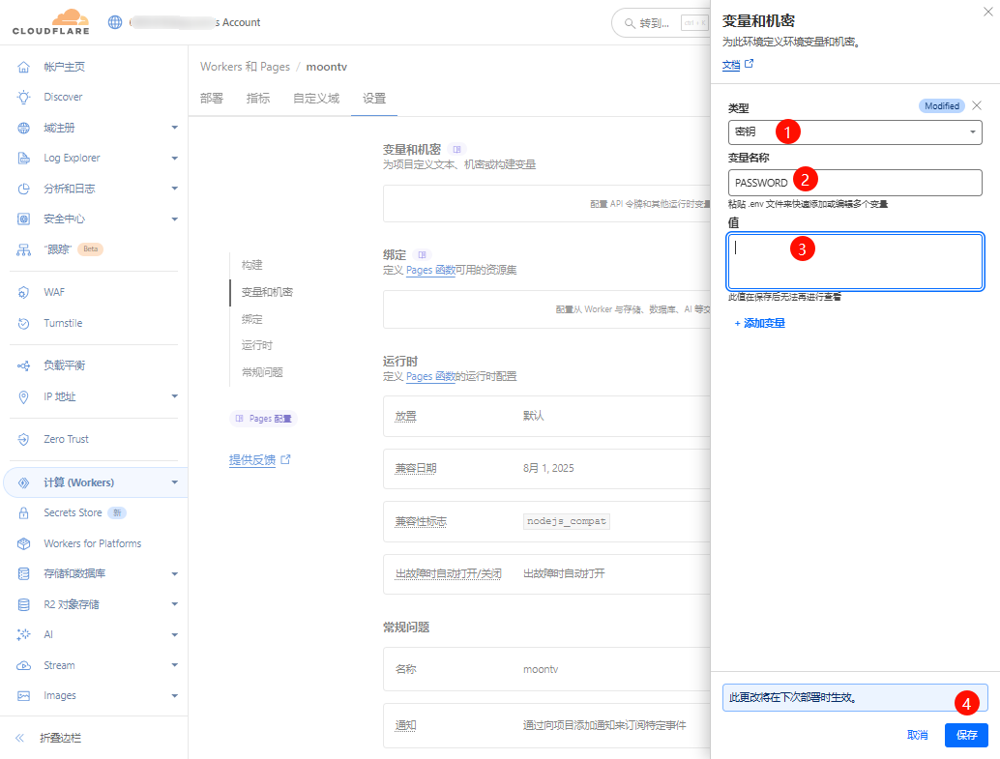This screenshot has width=1000, height=759.
Task: Open Discover lightbulb icon
Action: pyautogui.click(x=23, y=97)
